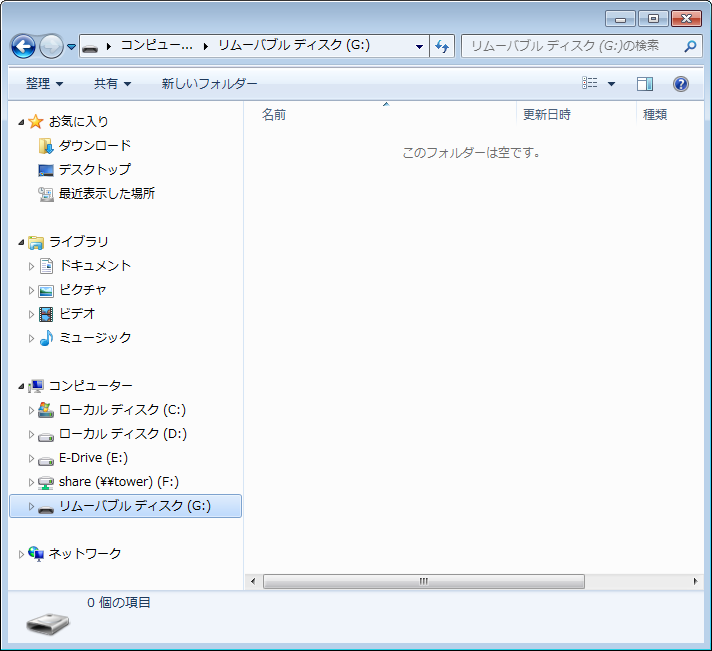Select お気に入り star icon

(35, 121)
